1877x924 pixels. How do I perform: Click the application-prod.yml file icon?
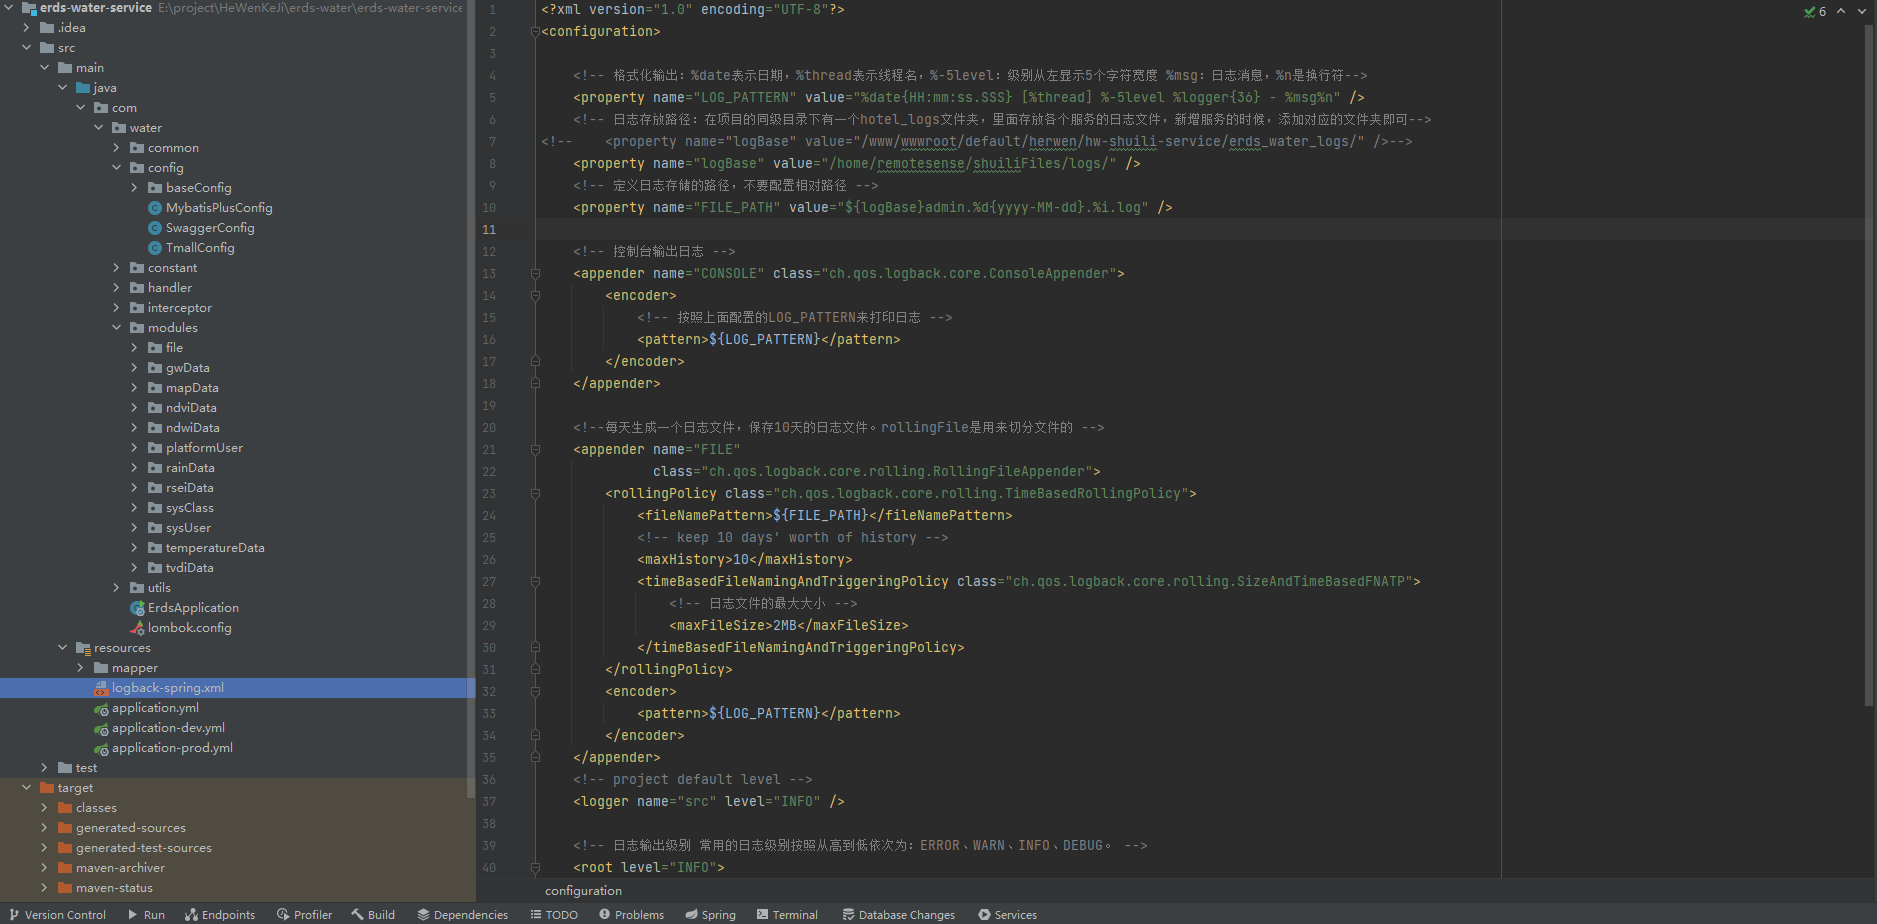coord(101,748)
